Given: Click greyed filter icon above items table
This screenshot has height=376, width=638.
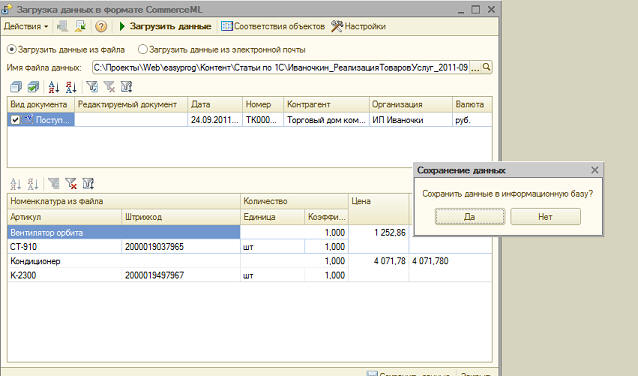Looking at the screenshot, I should 53,184.
